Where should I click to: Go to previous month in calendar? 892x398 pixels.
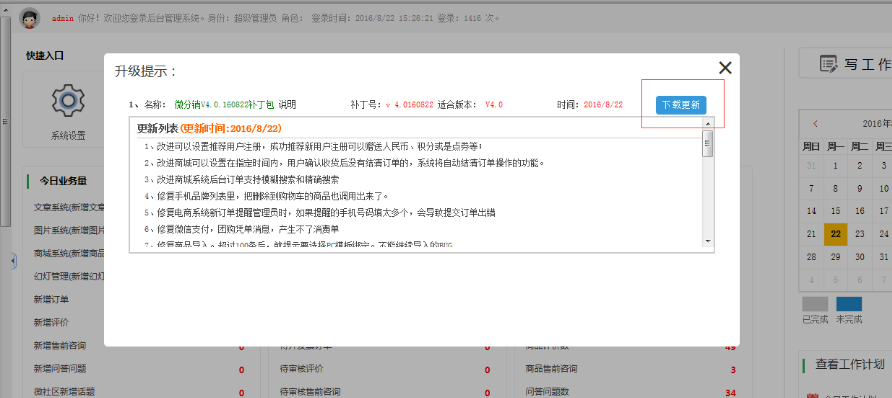815,123
